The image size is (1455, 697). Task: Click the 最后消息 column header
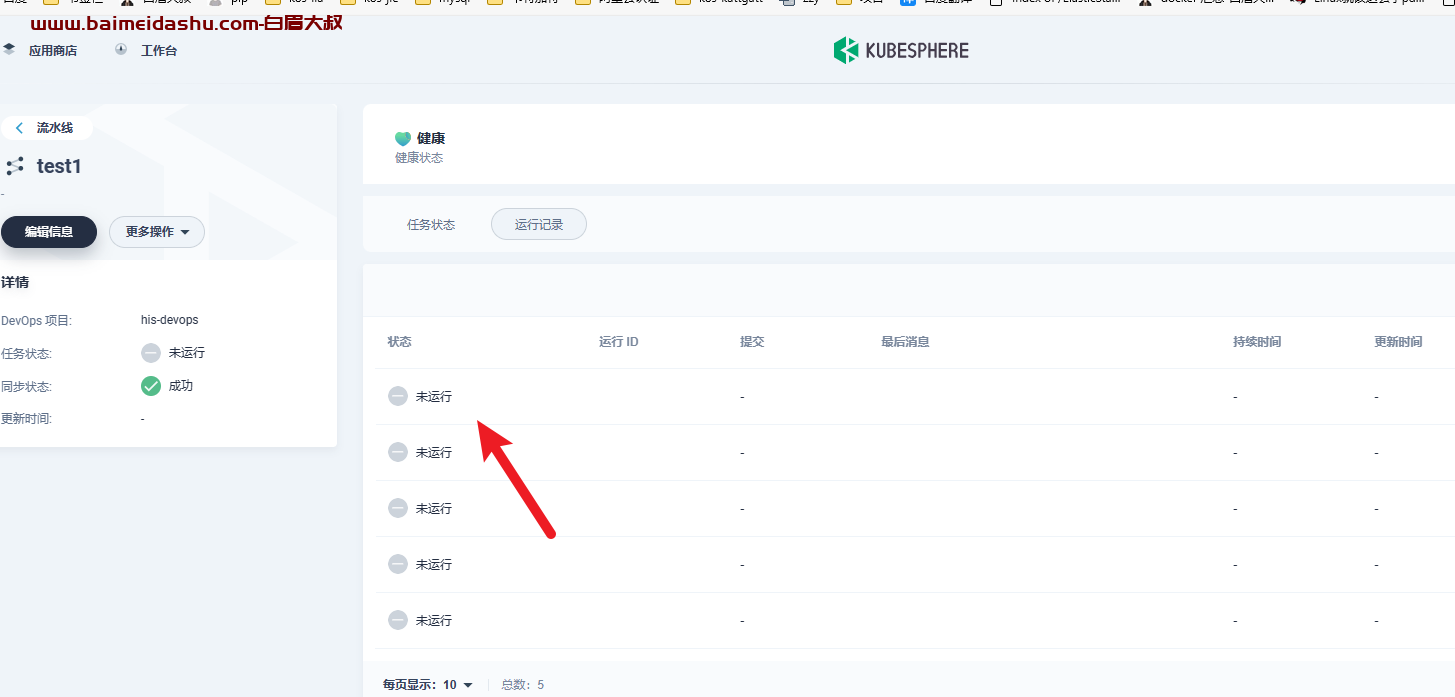click(x=905, y=342)
